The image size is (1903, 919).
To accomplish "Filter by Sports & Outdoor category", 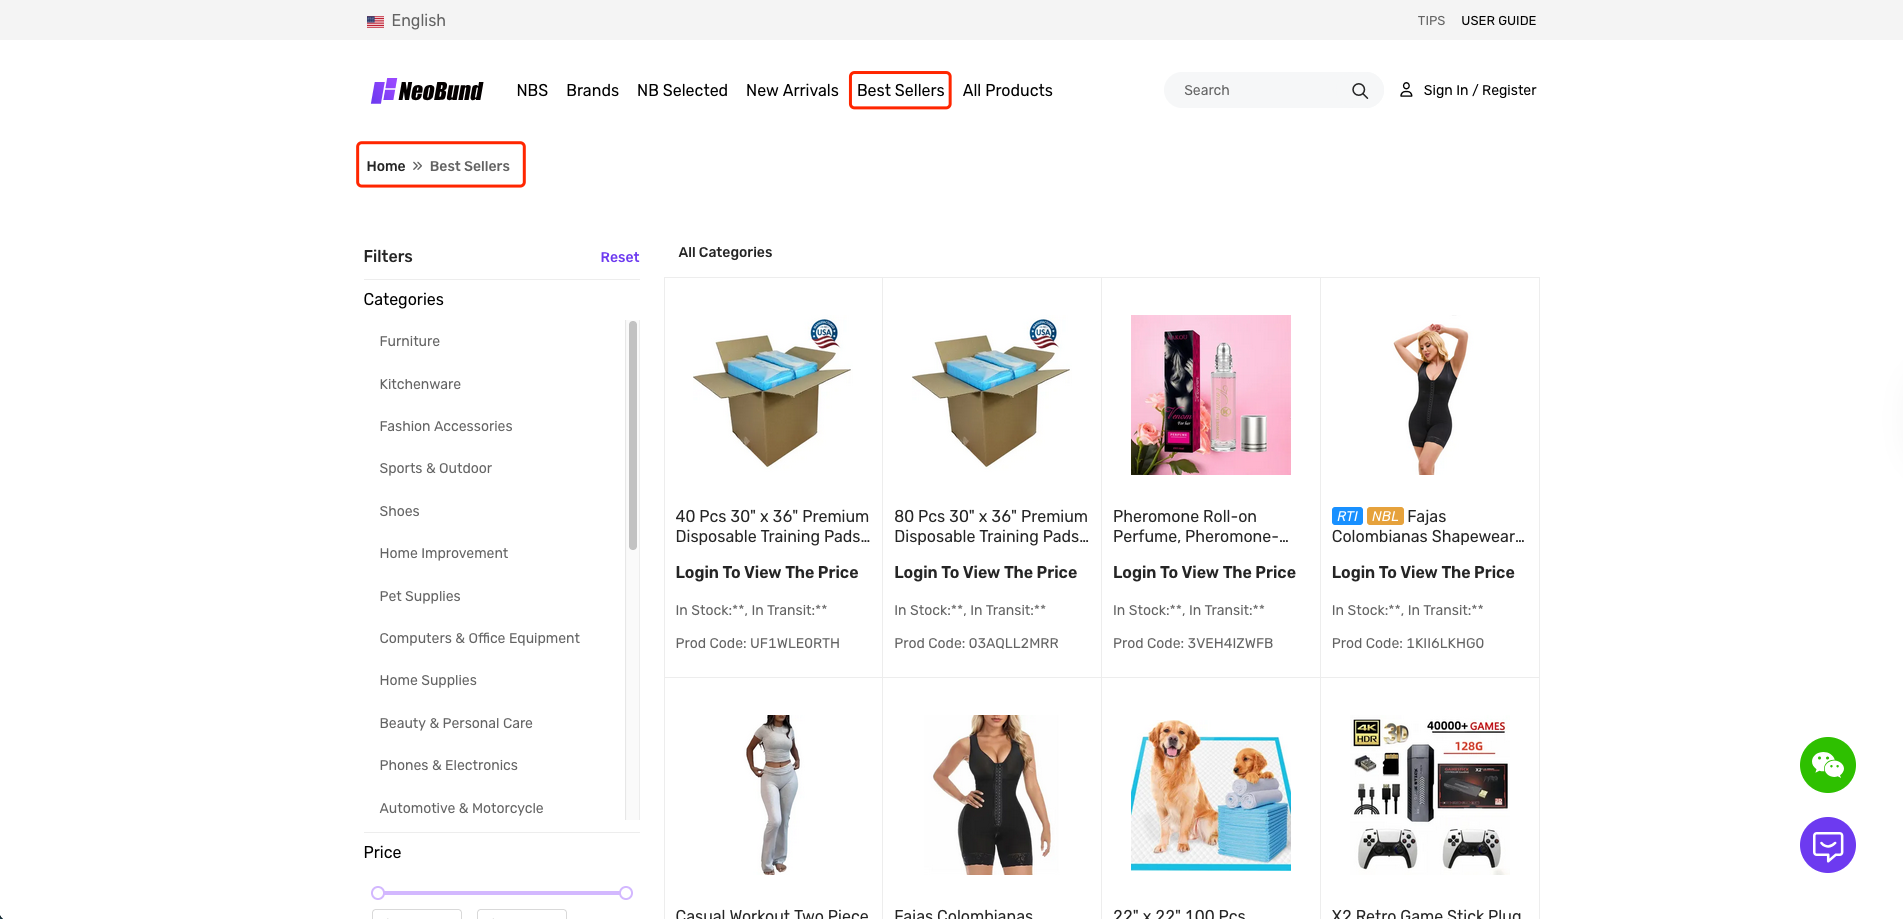I will [x=435, y=468].
